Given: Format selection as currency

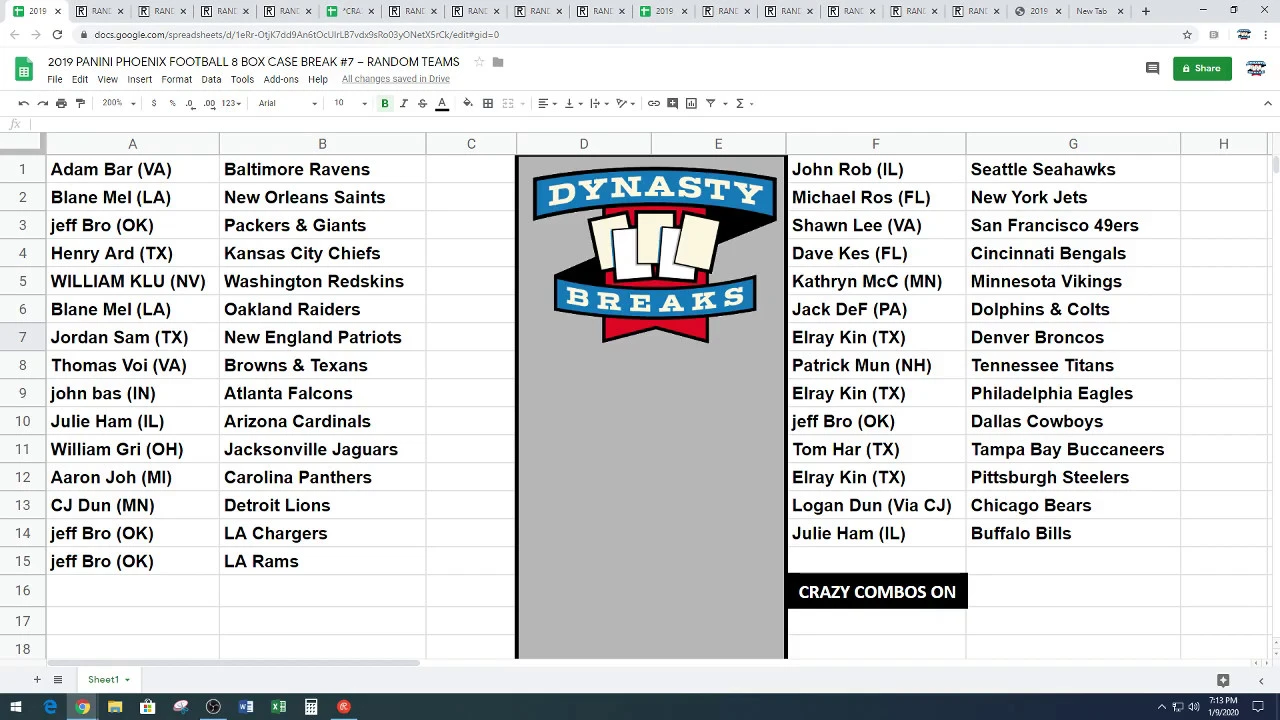Looking at the screenshot, I should tap(153, 103).
